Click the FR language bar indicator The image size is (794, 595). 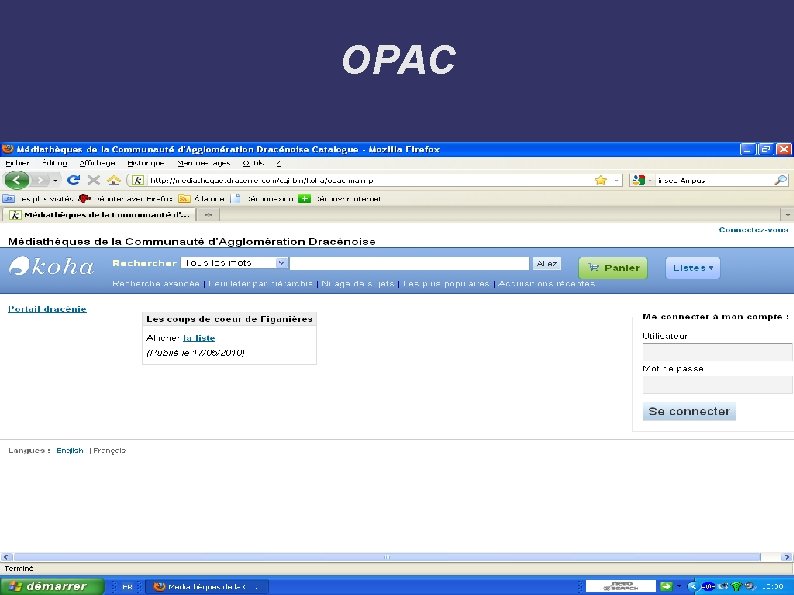(127, 587)
